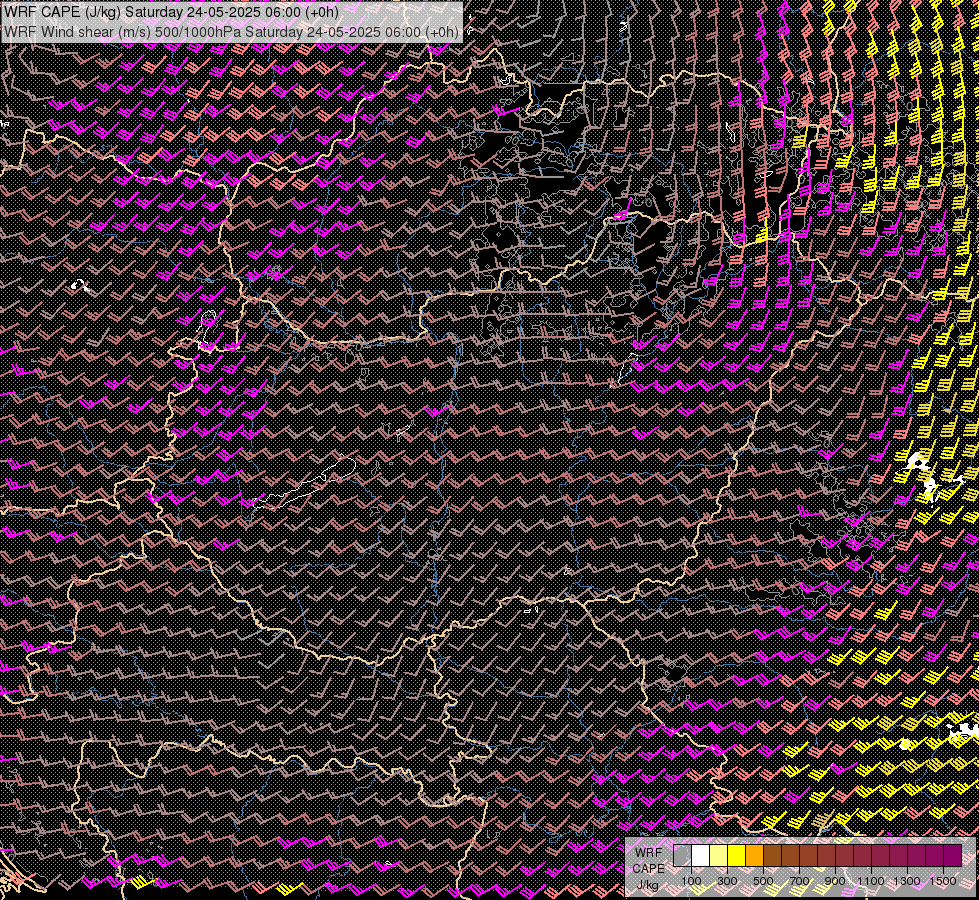Click the J/kg unit label in legend

647,885
